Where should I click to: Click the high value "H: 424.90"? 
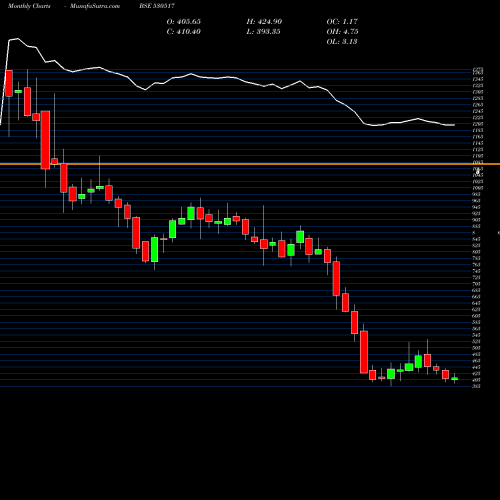[264, 22]
